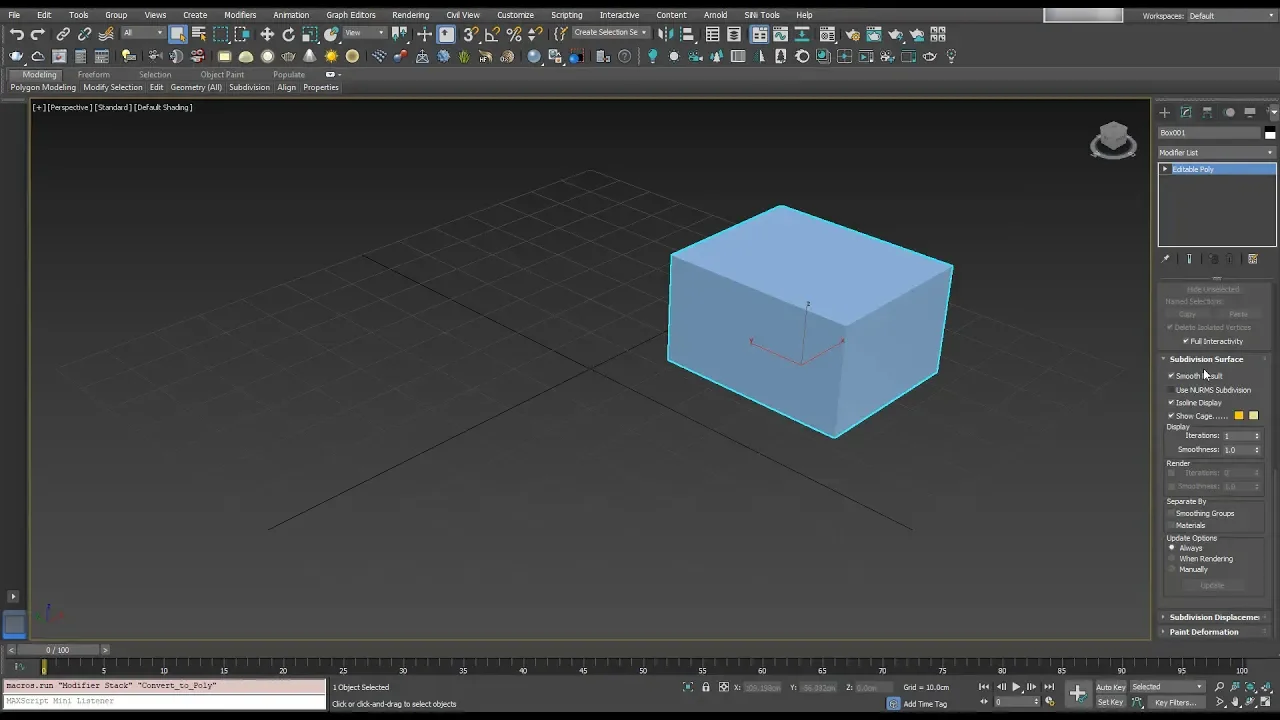Open the Modifiers menu

coord(240,15)
